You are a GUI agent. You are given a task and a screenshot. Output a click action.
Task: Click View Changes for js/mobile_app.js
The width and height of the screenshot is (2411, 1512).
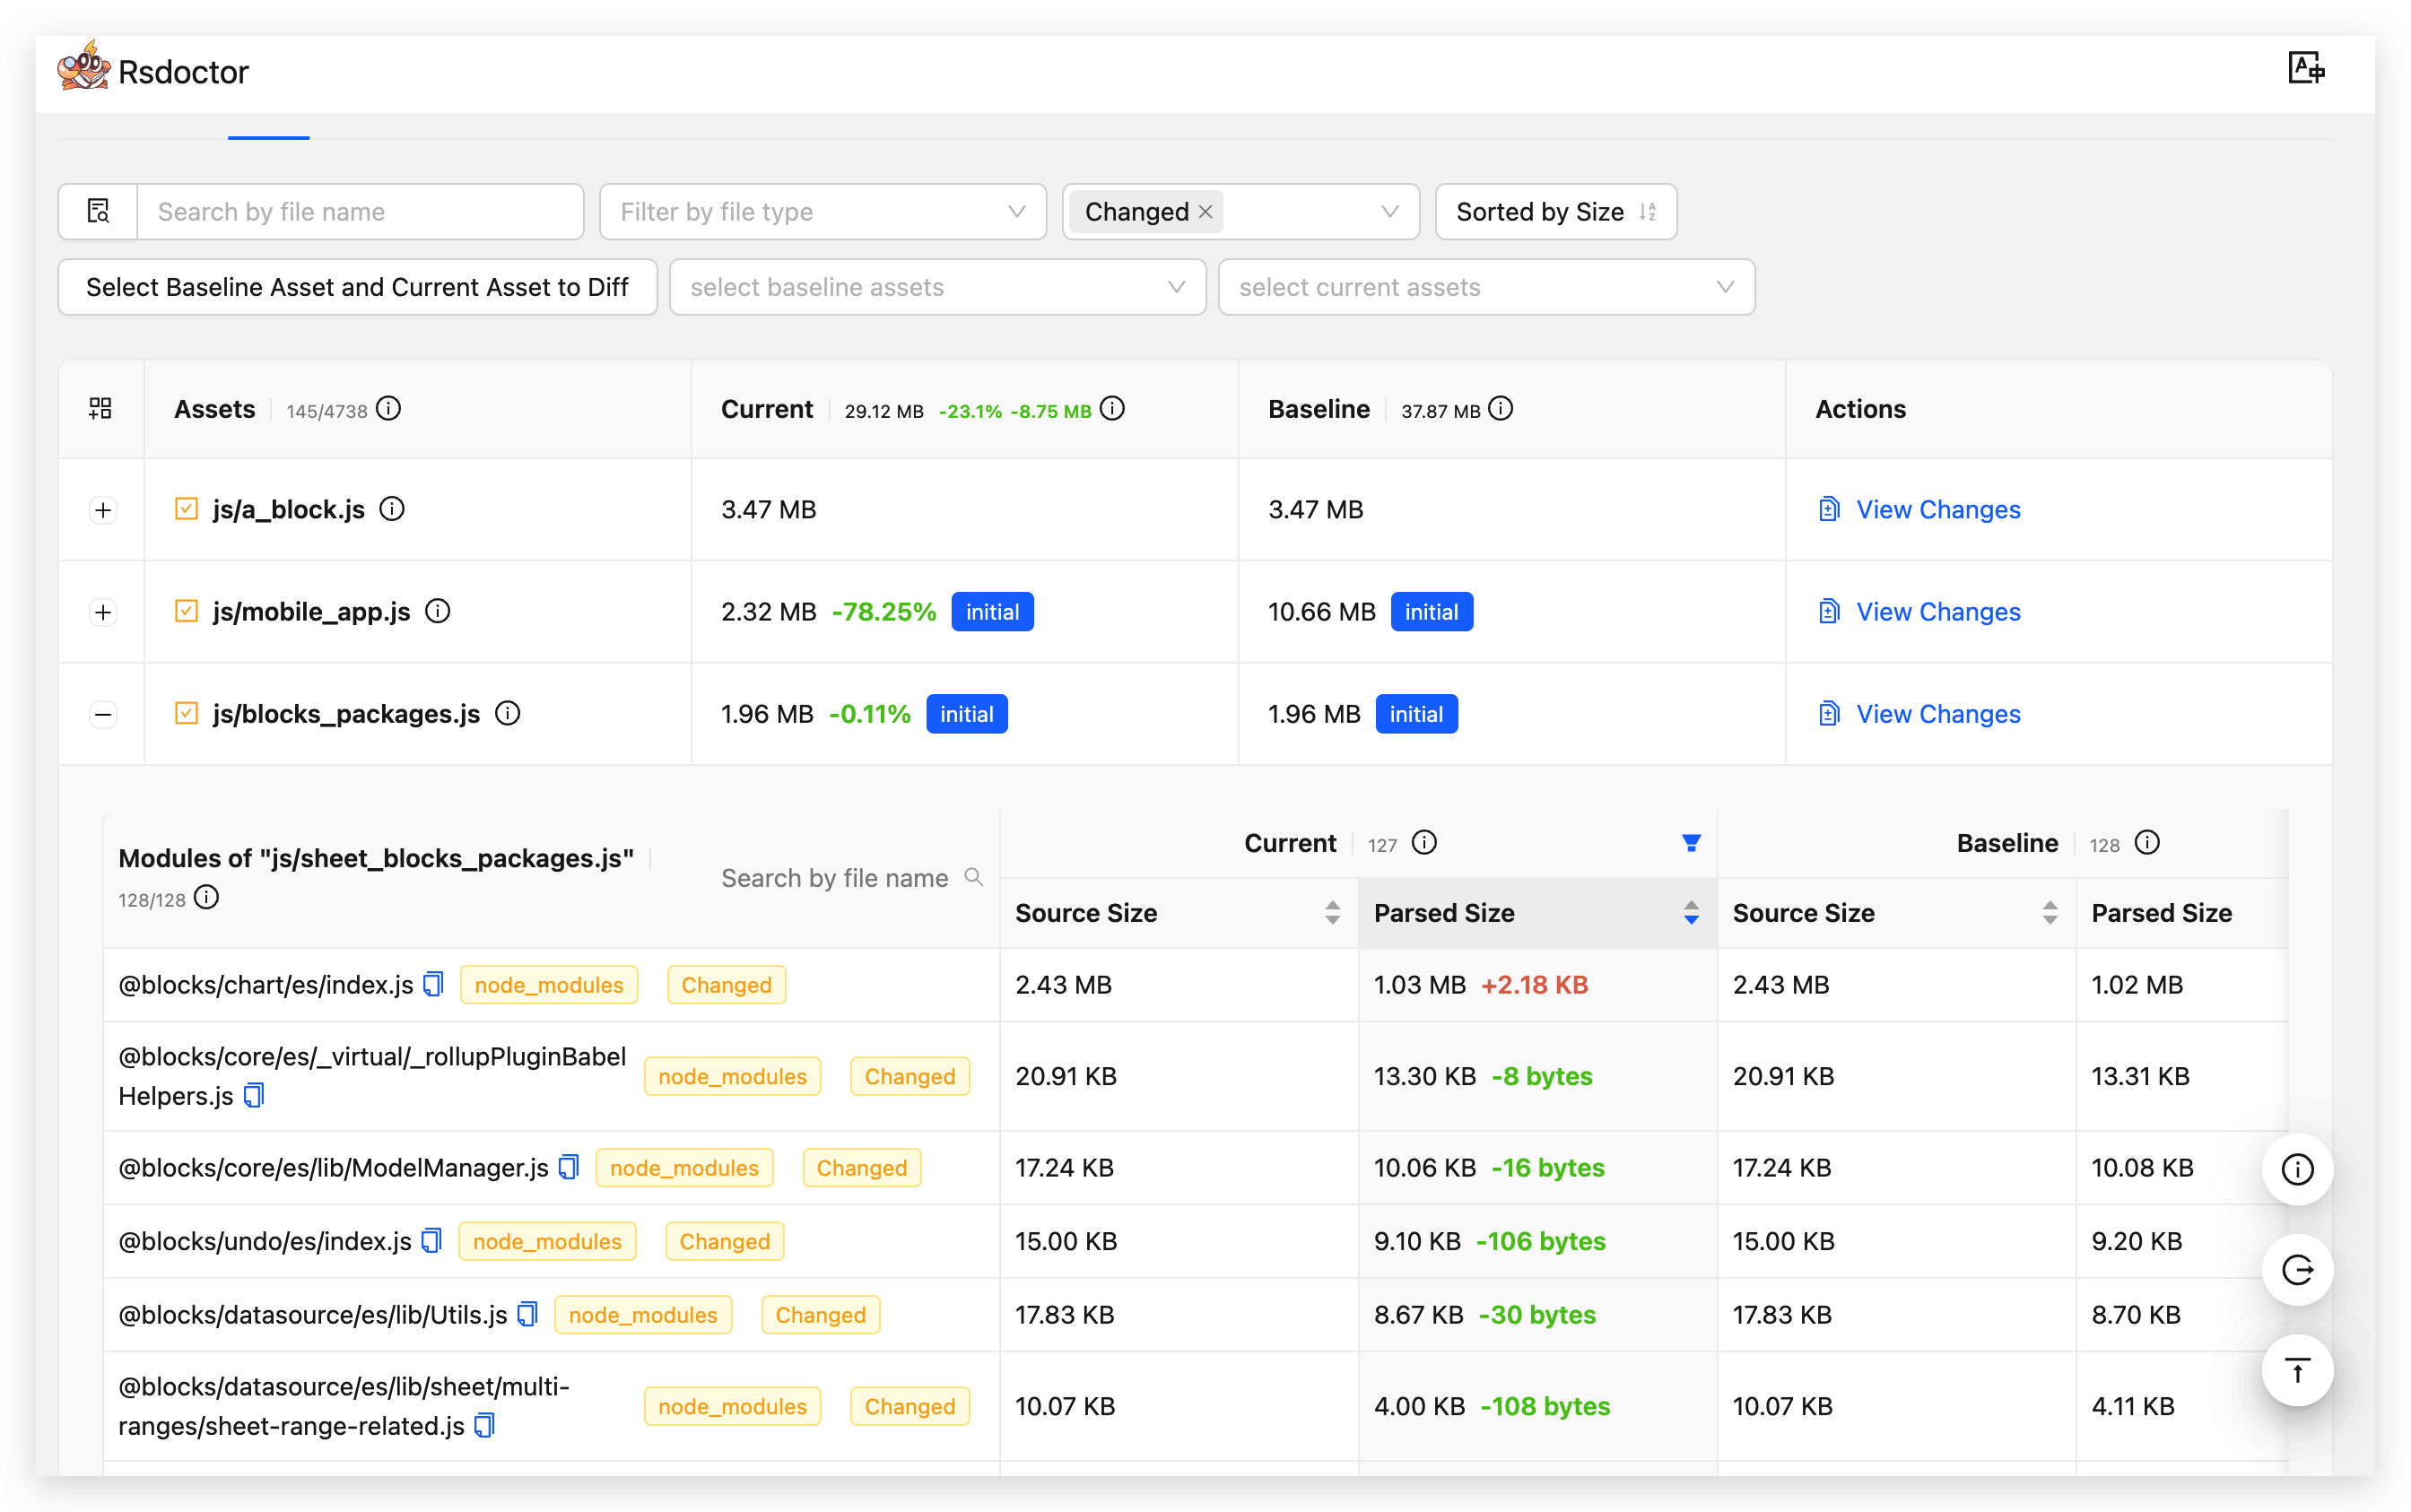point(1937,611)
